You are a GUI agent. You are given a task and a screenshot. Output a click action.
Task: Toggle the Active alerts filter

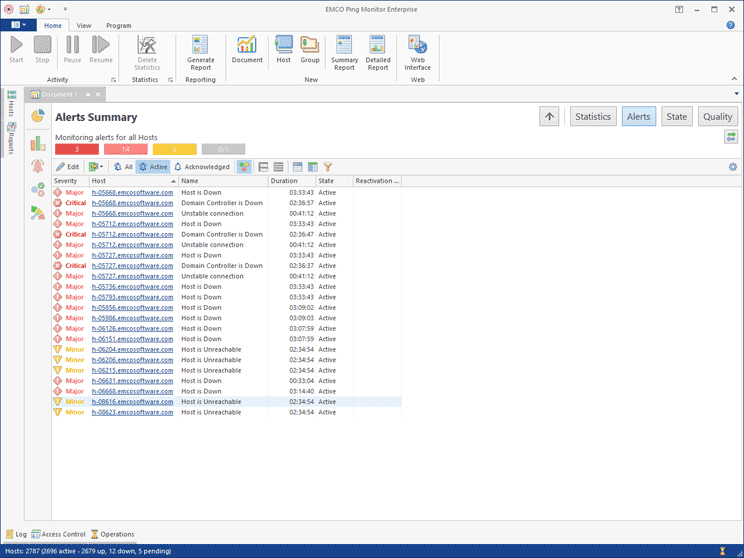[153, 167]
